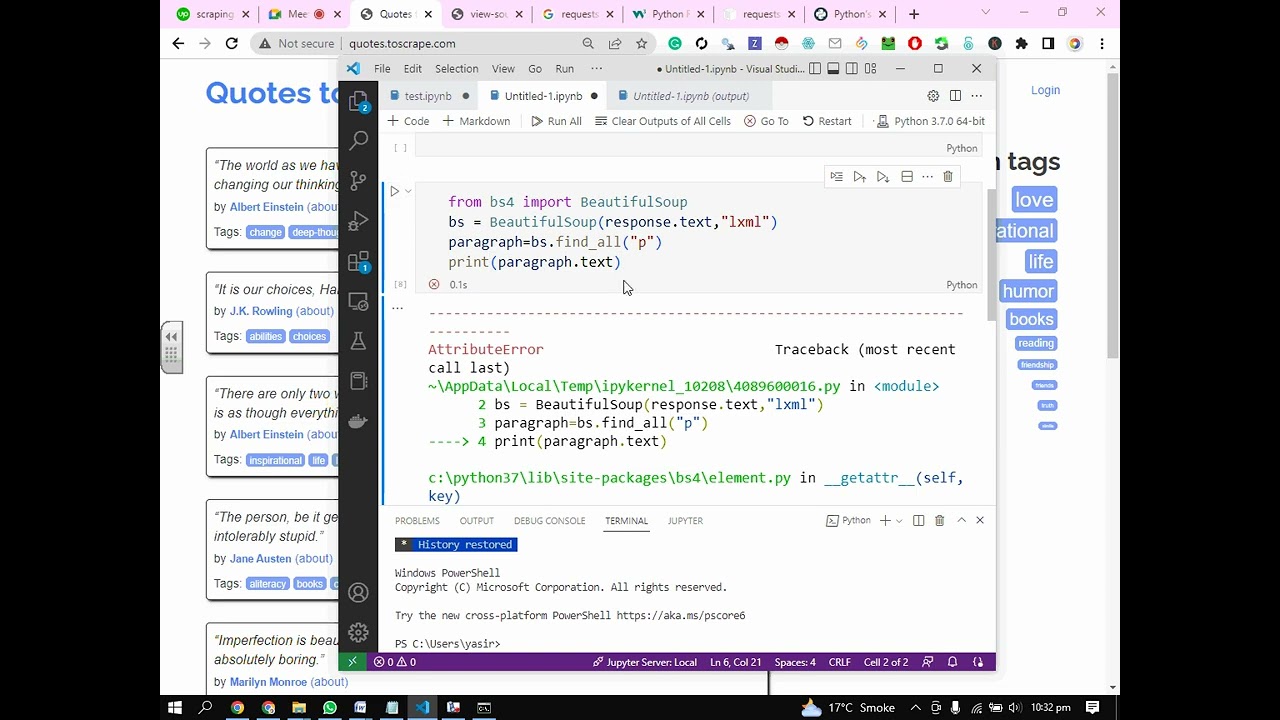Open the View menu in VS Code
1280x720 pixels.
503,69
